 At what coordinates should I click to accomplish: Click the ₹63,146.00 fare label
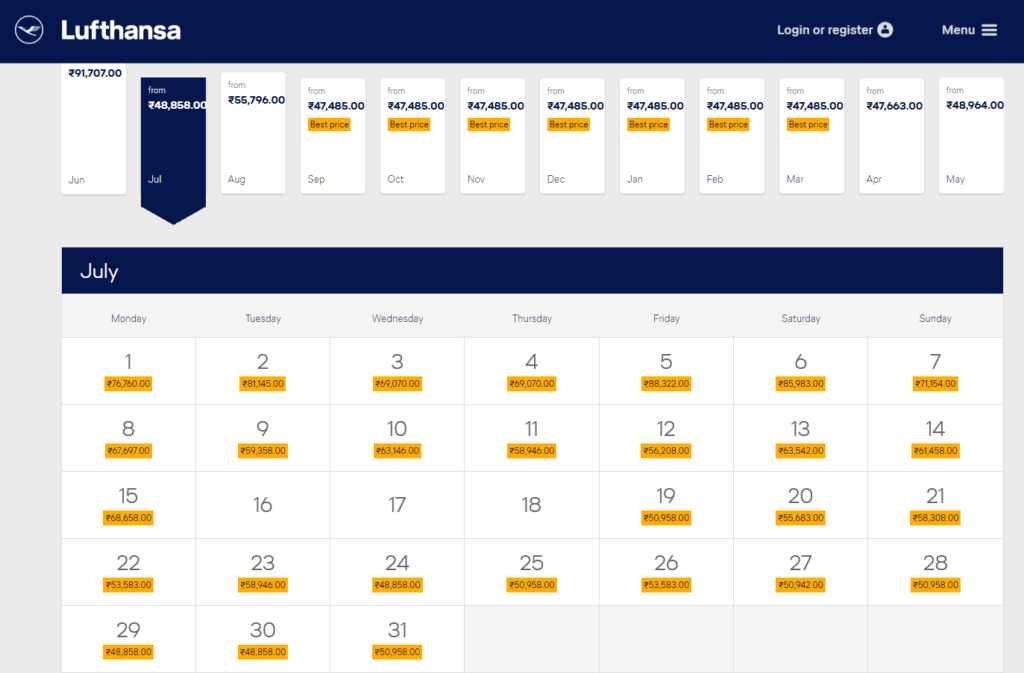click(x=397, y=450)
